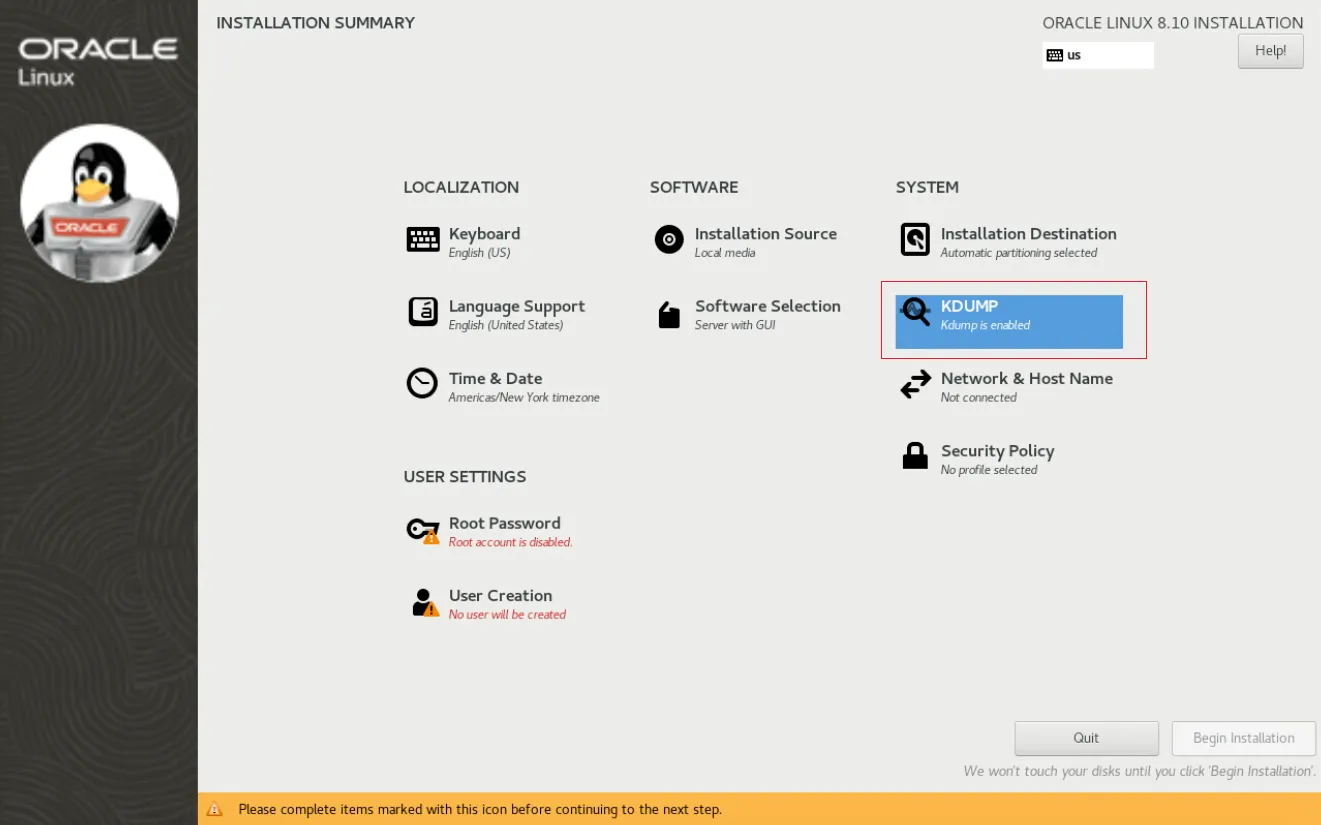Click the Keyboard spoke's keyboard icon
Screen dimensions: 1321x825
[422, 239]
